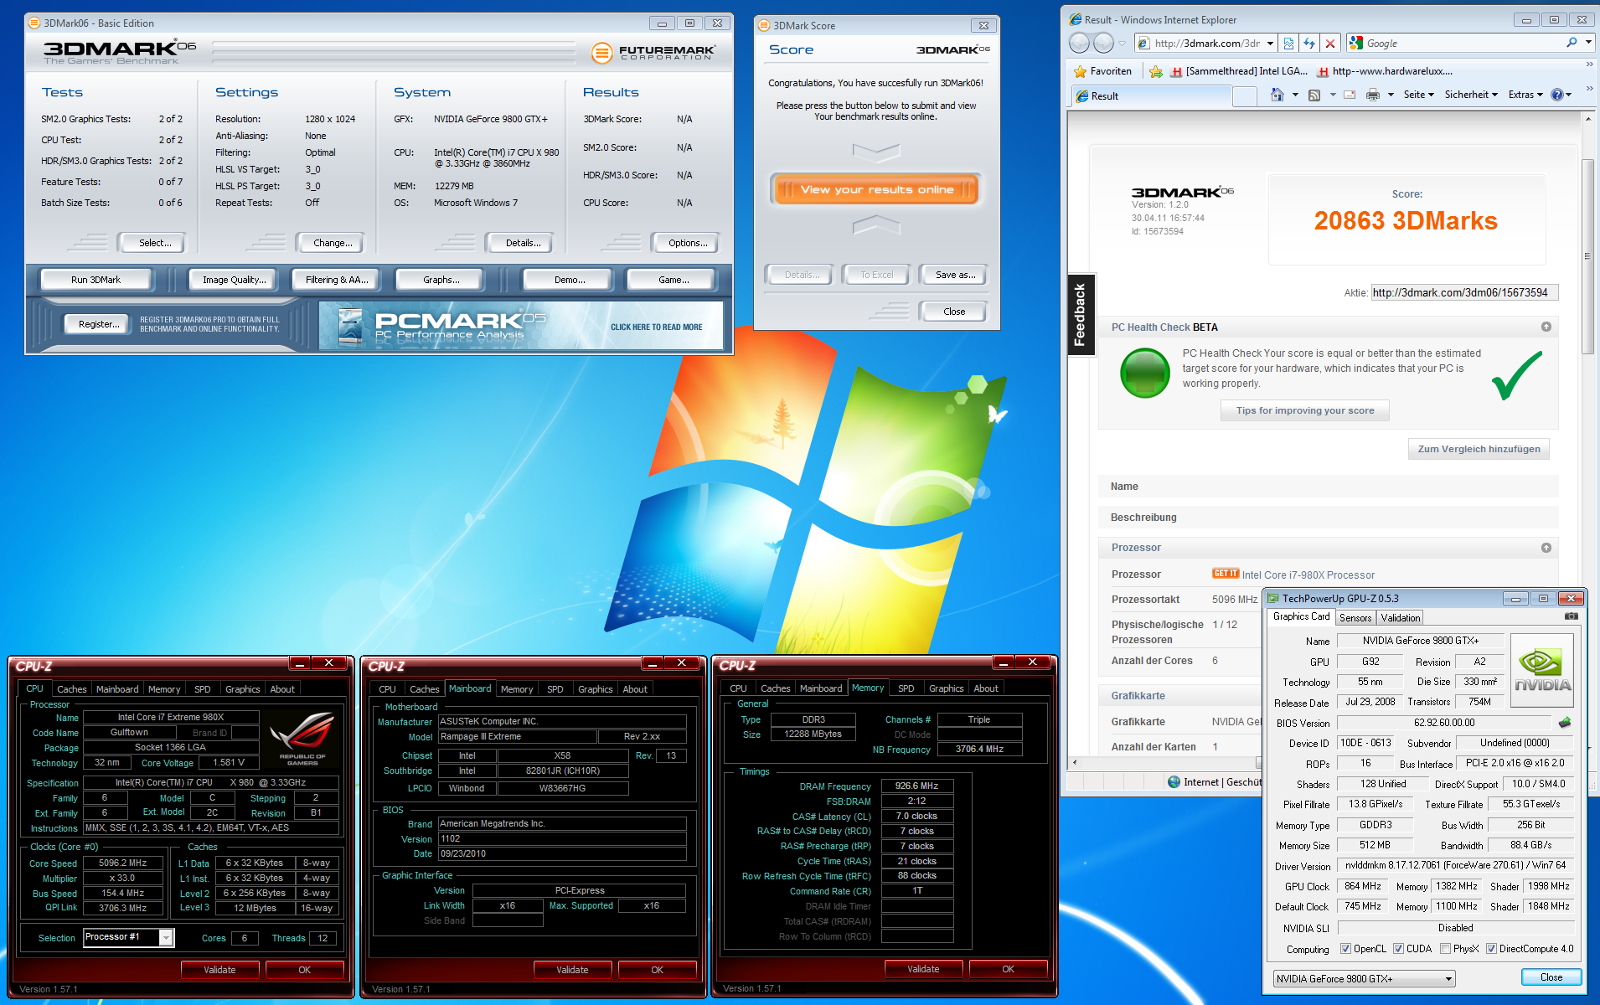Click the Image Quality... button in 3DMark06
The height and width of the screenshot is (1005, 1600).
pyautogui.click(x=234, y=280)
